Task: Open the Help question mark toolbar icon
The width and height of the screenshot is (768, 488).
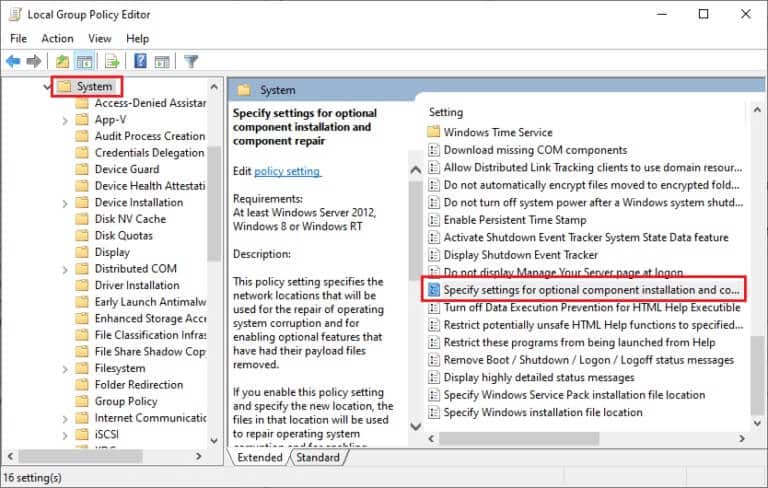Action: tap(141, 61)
